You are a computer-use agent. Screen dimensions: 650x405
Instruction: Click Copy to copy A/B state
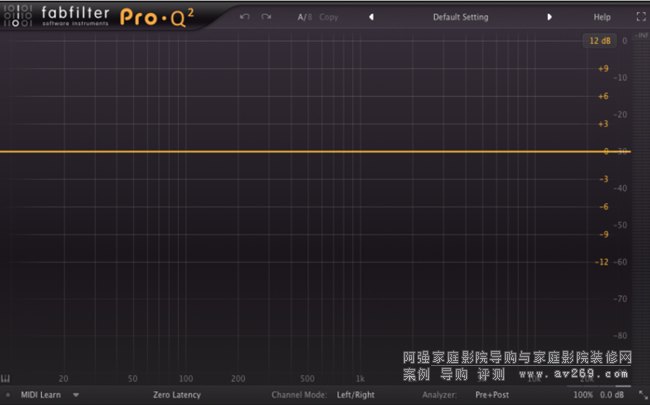(x=329, y=17)
